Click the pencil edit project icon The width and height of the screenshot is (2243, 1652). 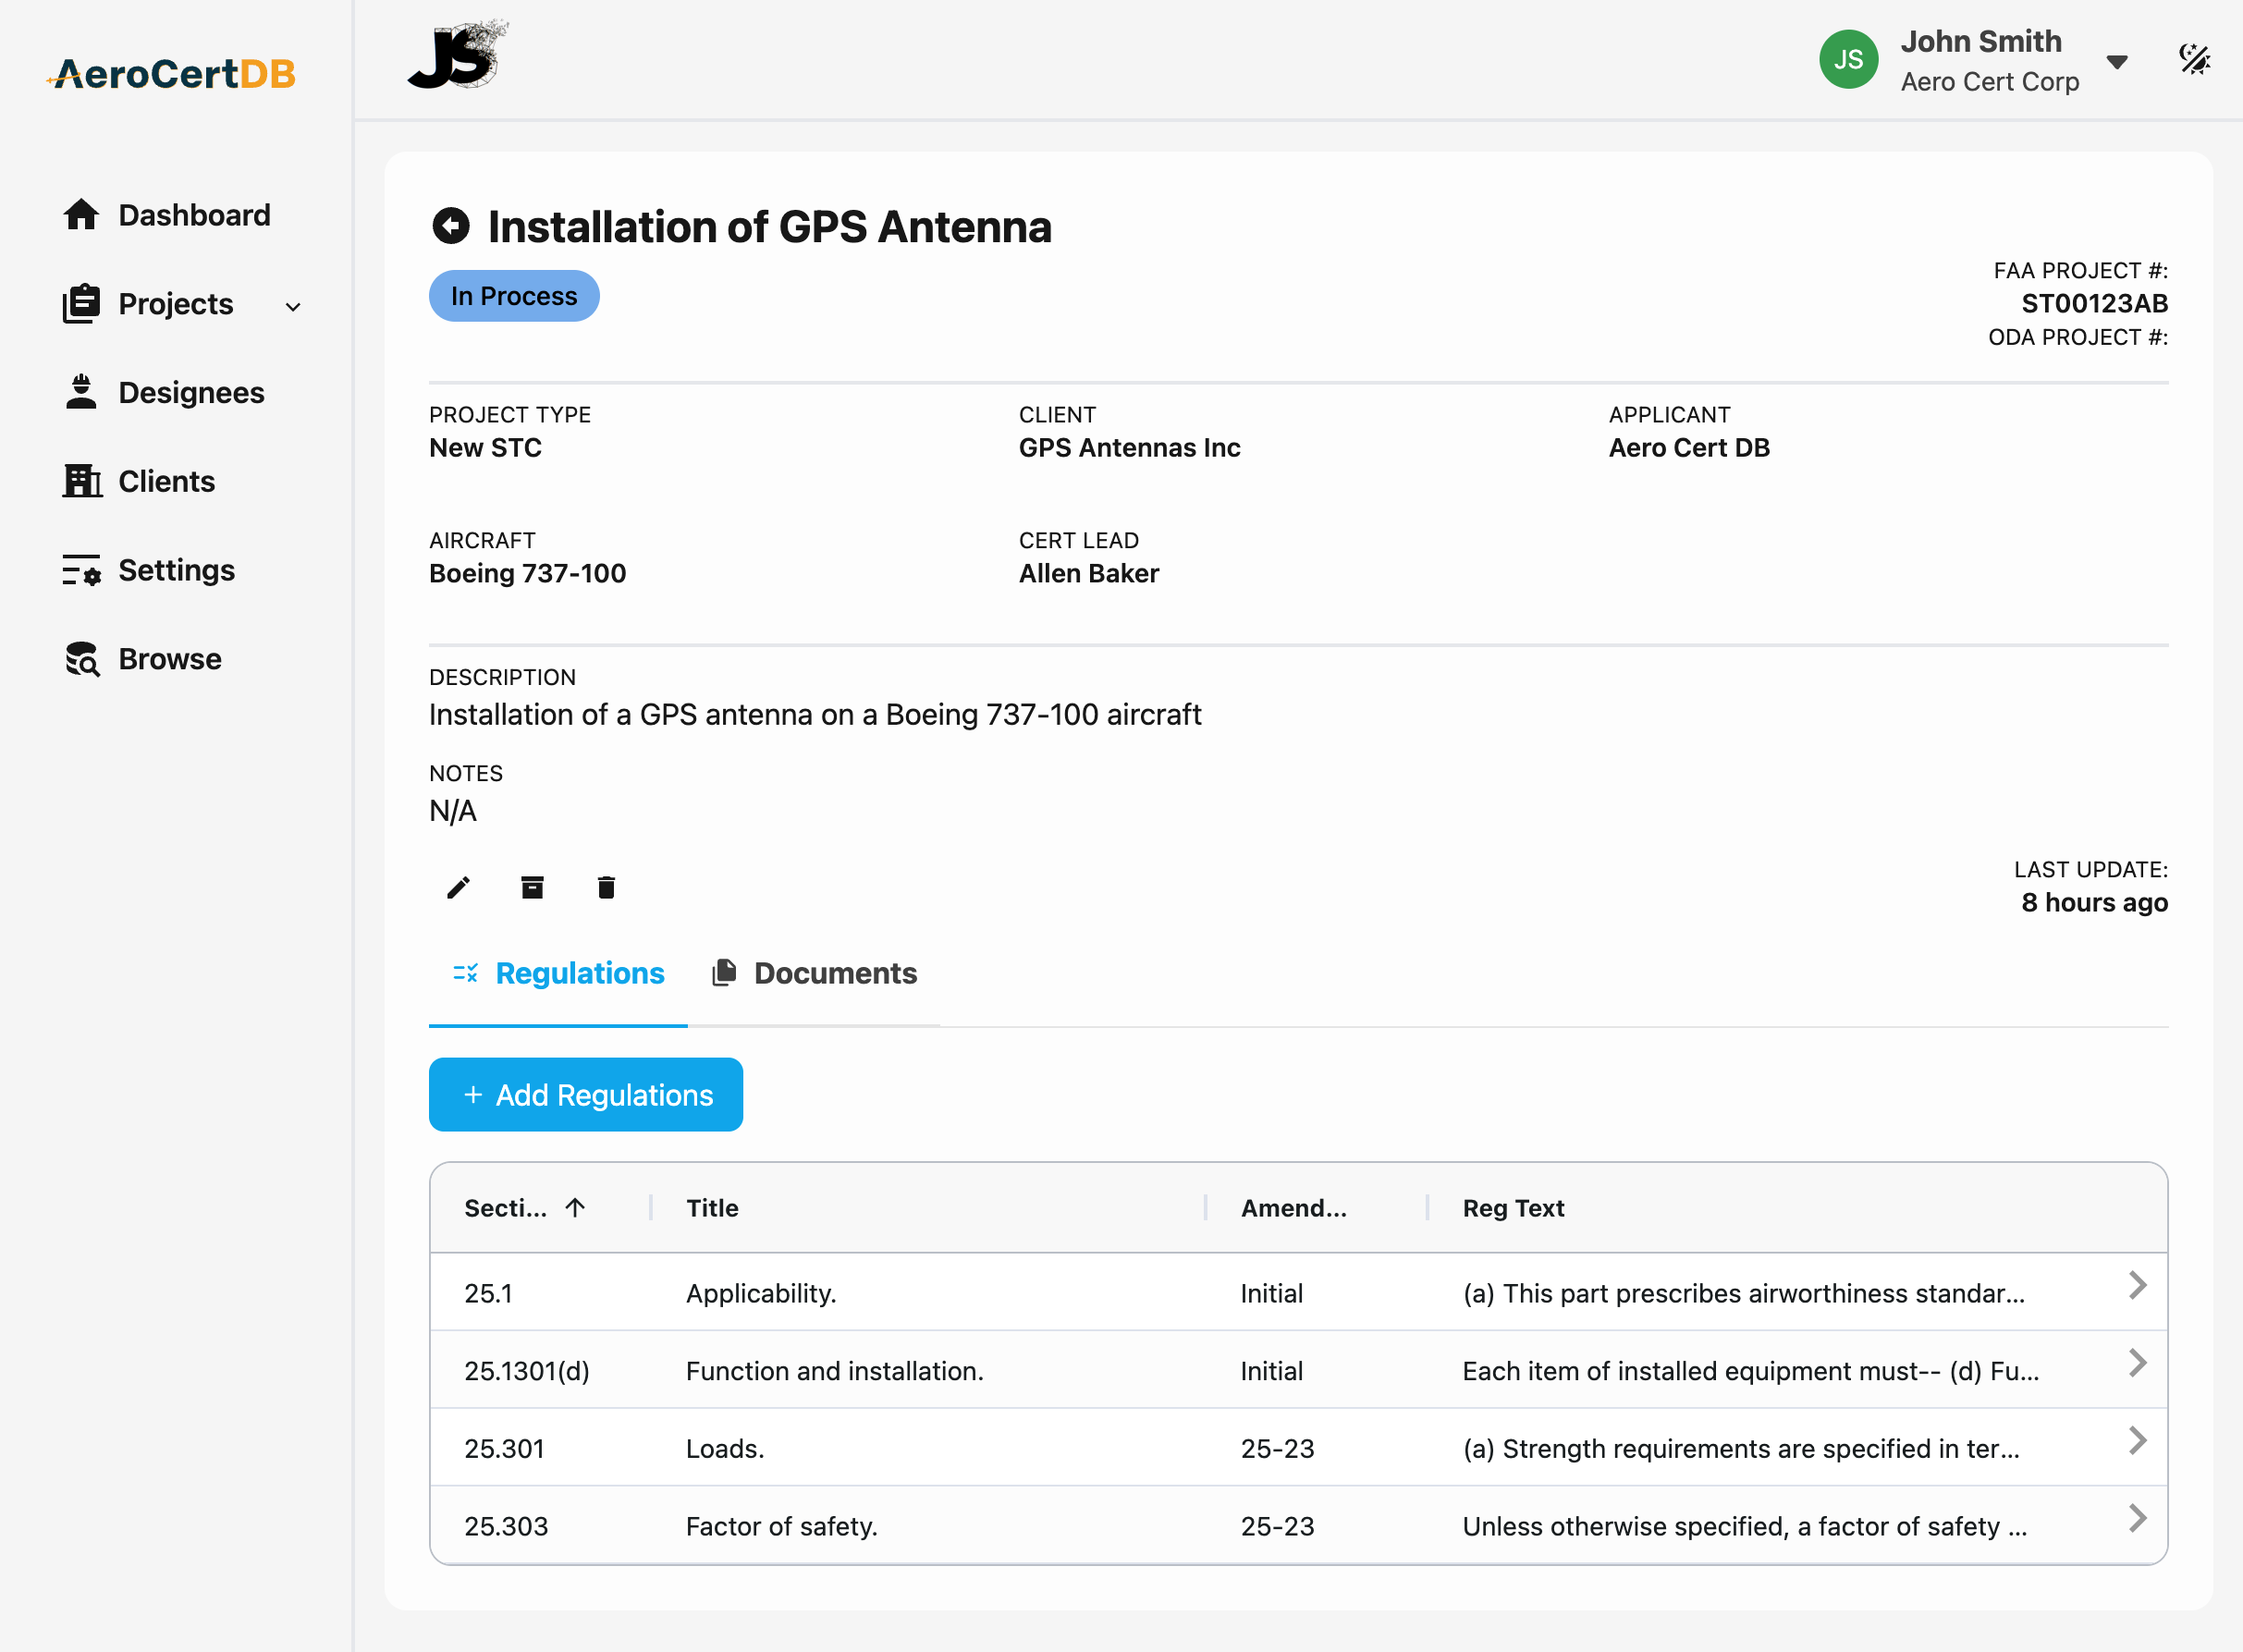pyautogui.click(x=458, y=888)
